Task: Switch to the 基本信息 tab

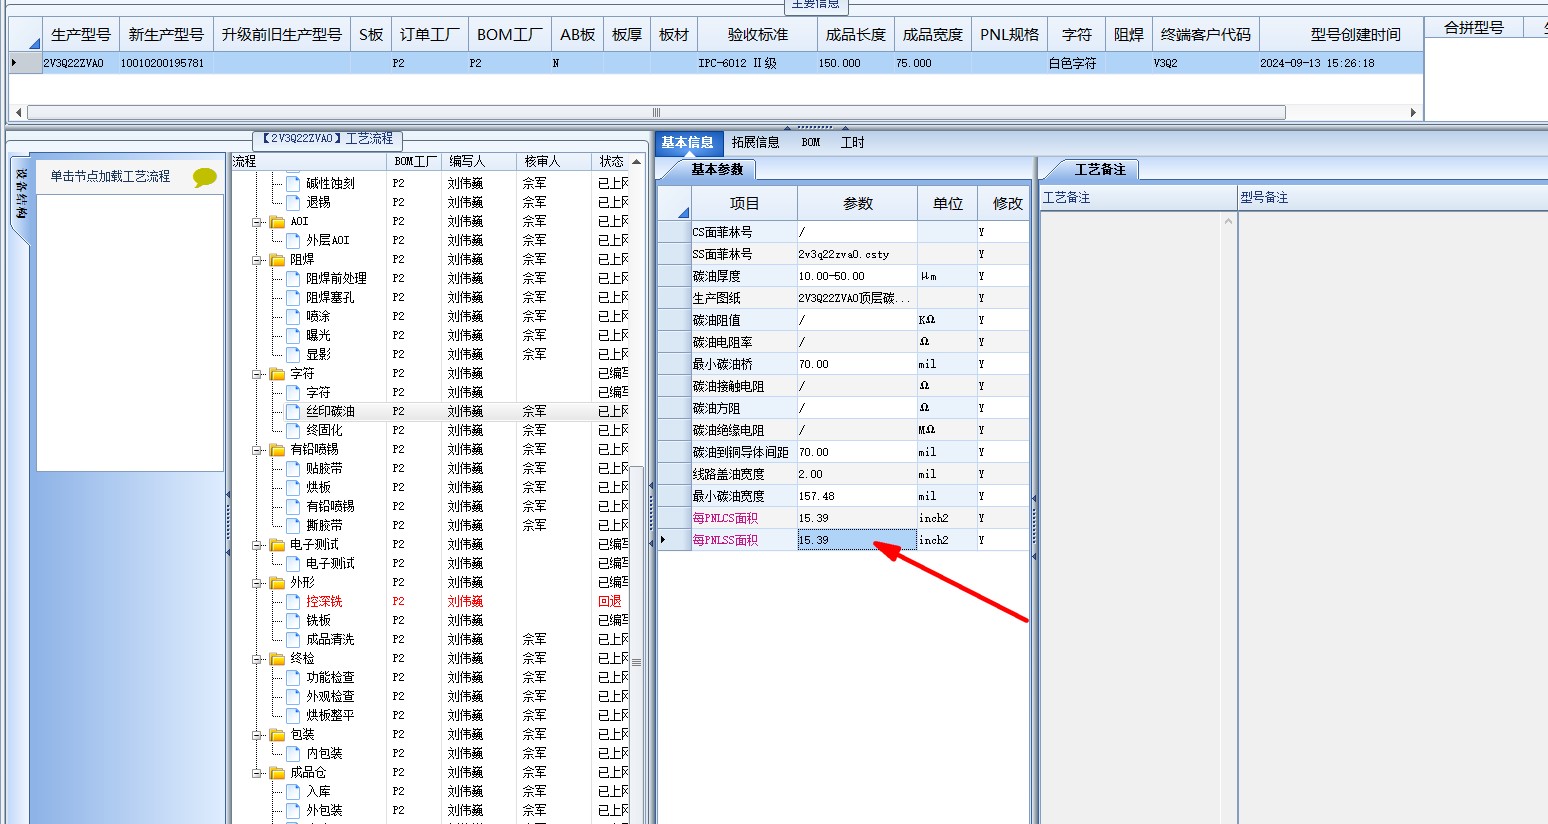Action: [x=687, y=143]
